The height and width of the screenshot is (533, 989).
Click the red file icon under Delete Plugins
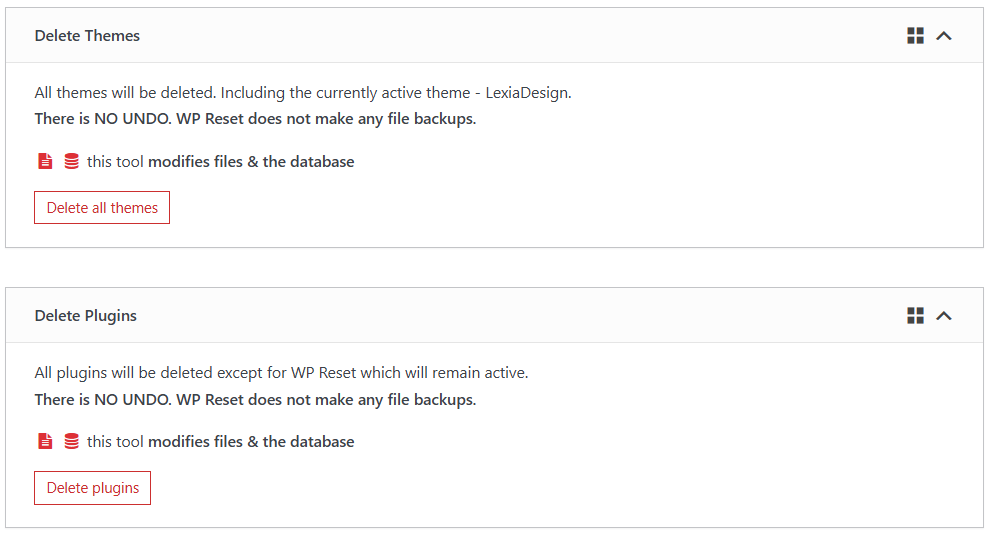(x=45, y=442)
